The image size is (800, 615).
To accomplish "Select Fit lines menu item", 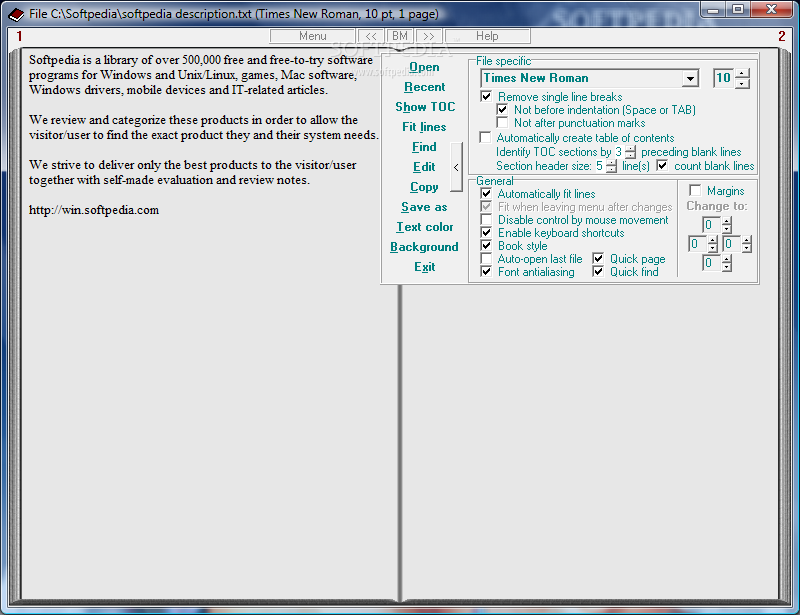I will pos(424,127).
